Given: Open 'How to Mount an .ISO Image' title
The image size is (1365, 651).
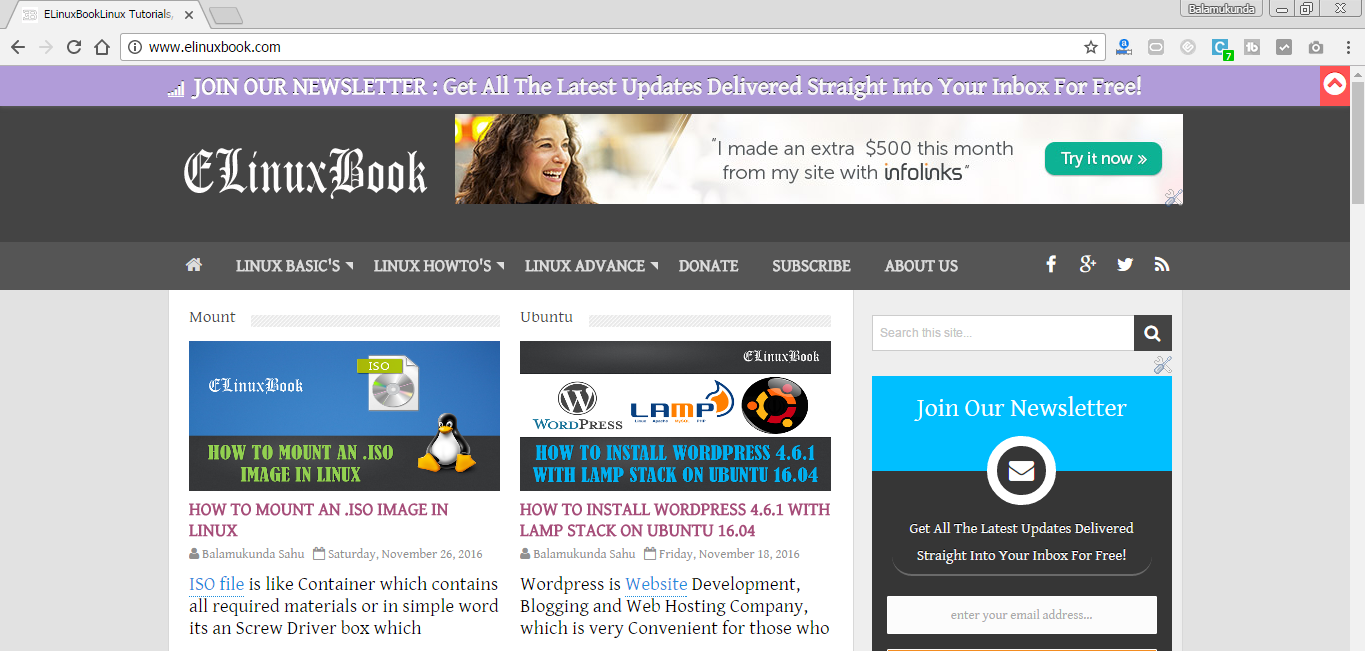Looking at the screenshot, I should click(x=318, y=520).
